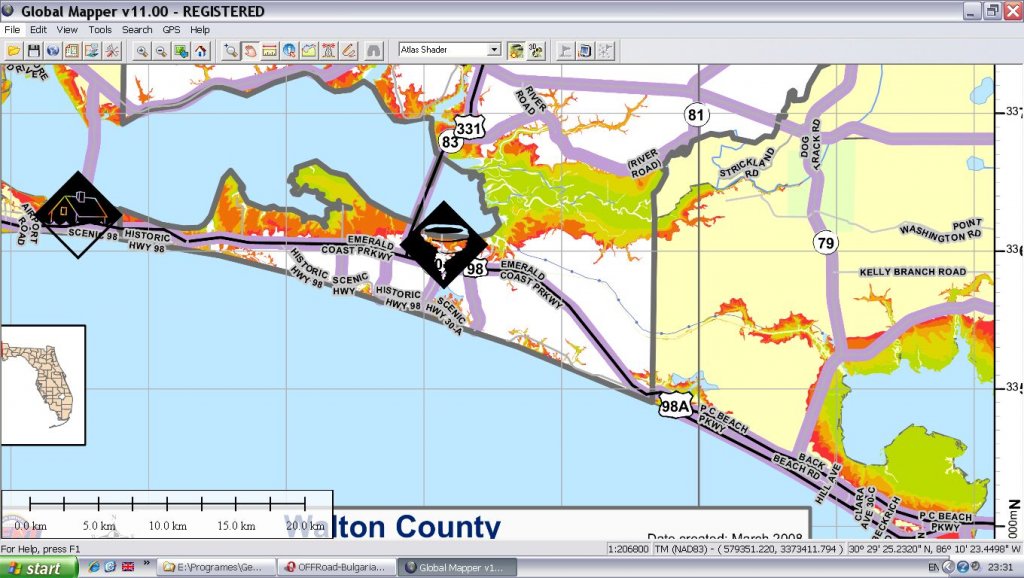Image resolution: width=1024 pixels, height=578 pixels.
Task: Click the house diamond map marker
Action: tap(78, 215)
